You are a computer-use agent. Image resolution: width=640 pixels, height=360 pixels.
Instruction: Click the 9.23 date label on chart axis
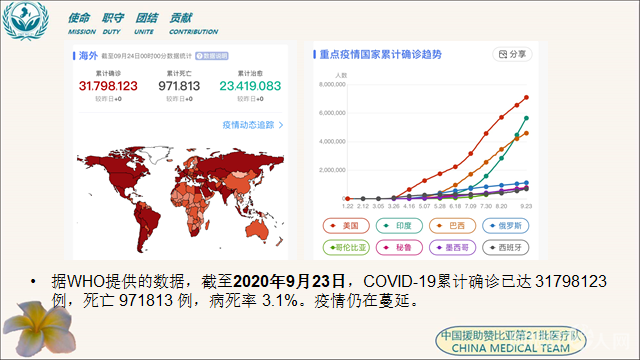point(526,206)
